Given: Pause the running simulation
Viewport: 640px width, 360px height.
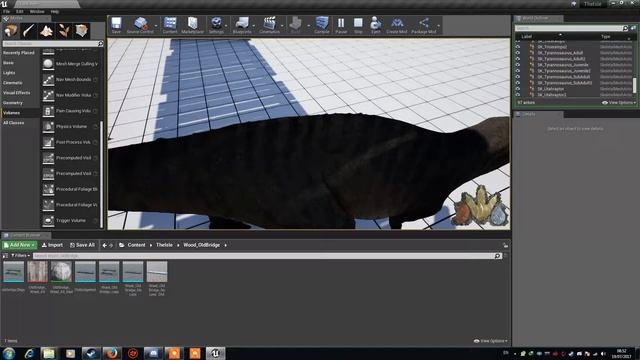Looking at the screenshot, I should pyautogui.click(x=341, y=25).
